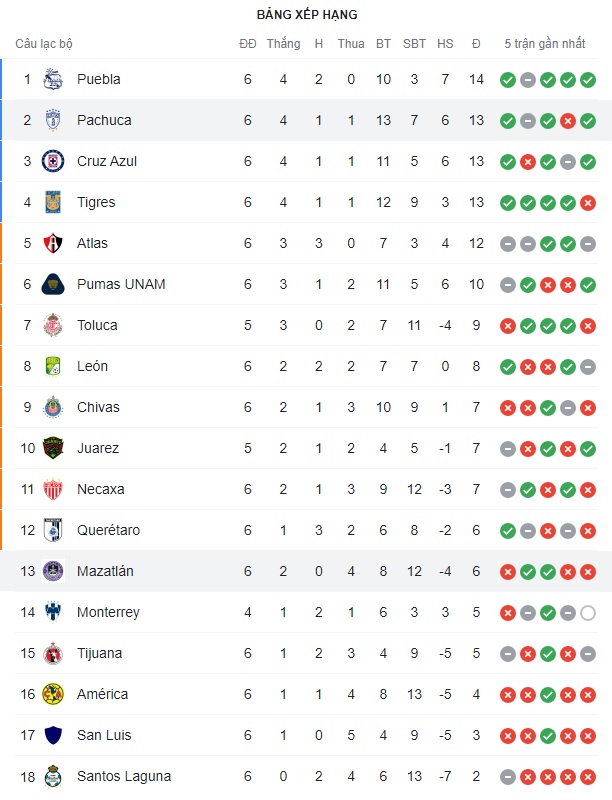Click the Atlas club crest
Viewport: 612px width, 800px height.
[53, 243]
